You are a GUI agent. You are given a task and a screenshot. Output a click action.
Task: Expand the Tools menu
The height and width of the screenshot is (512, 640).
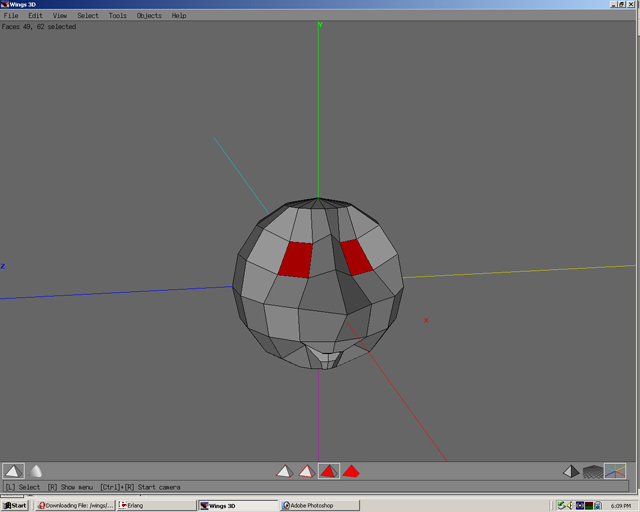point(118,16)
